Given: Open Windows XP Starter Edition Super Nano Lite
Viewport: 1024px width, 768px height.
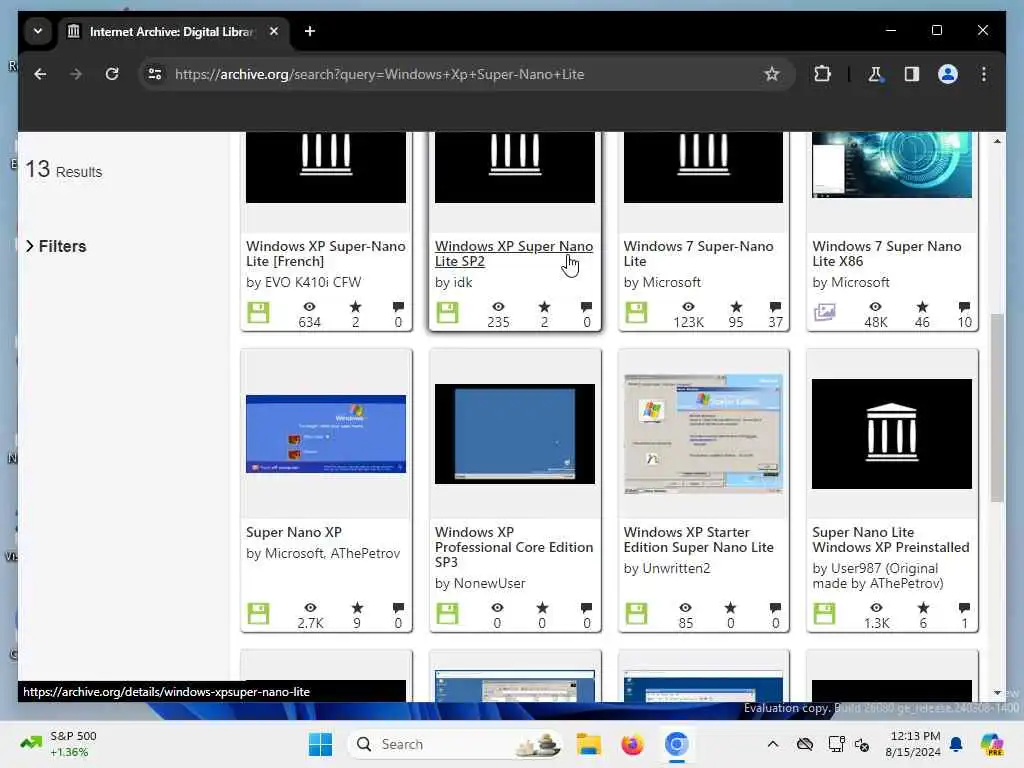Looking at the screenshot, I should (698, 539).
